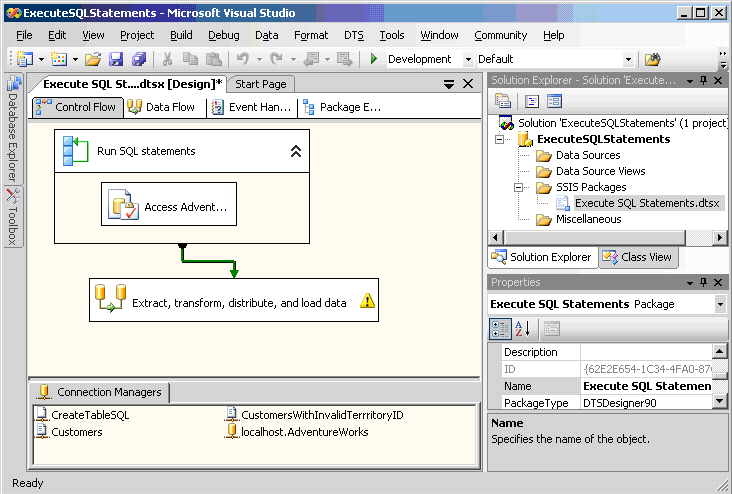Click the Redo arrow icon
732x494 pixels.
(276, 59)
